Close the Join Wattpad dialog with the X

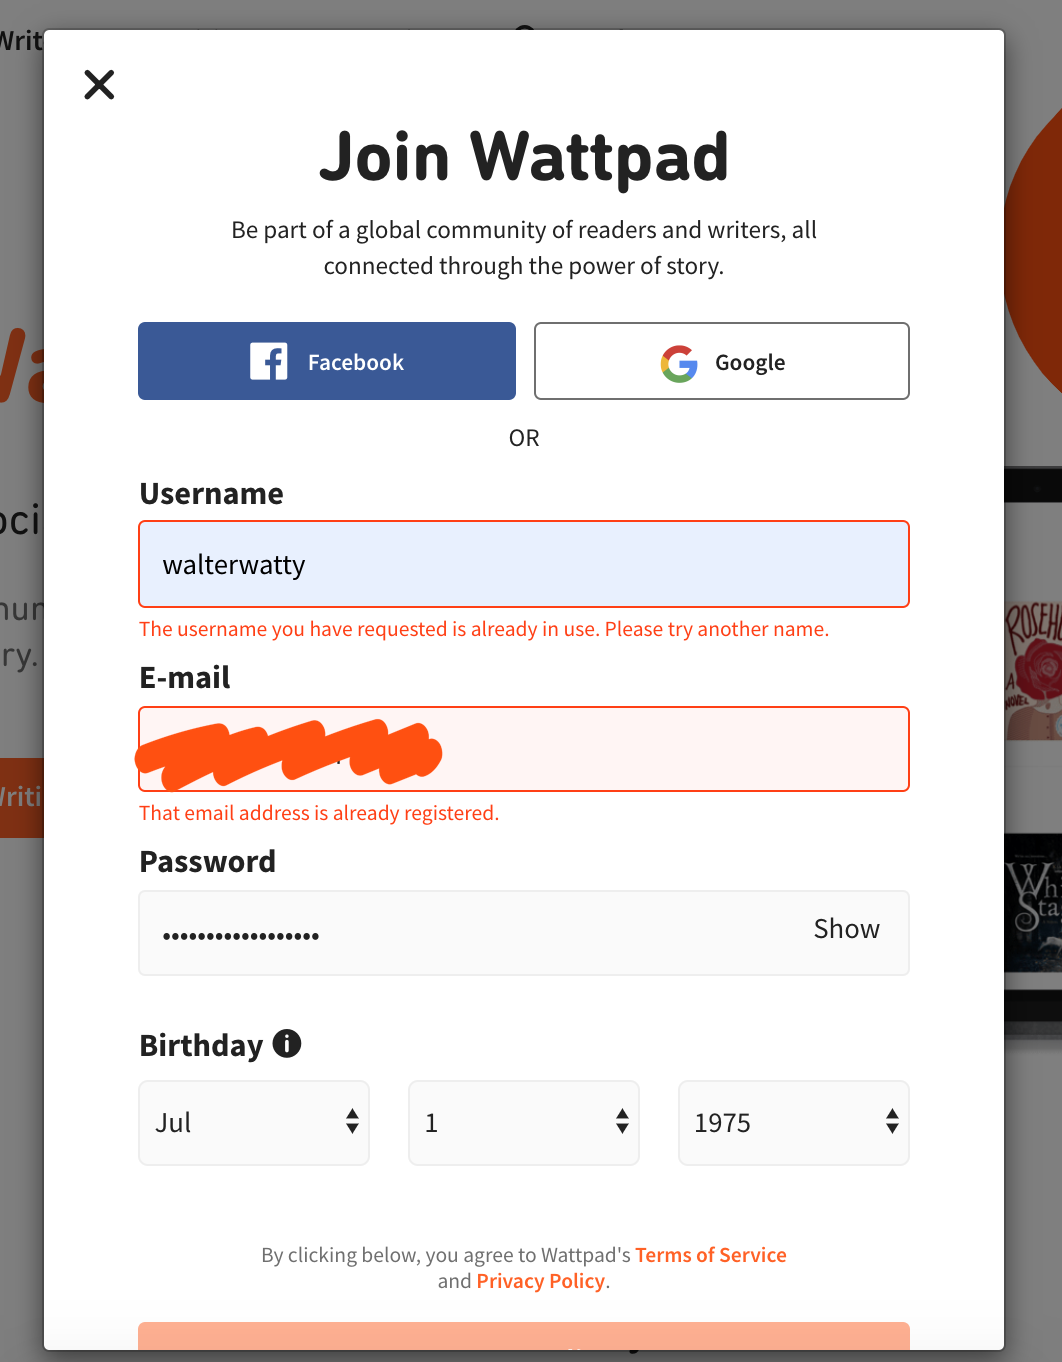(99, 85)
